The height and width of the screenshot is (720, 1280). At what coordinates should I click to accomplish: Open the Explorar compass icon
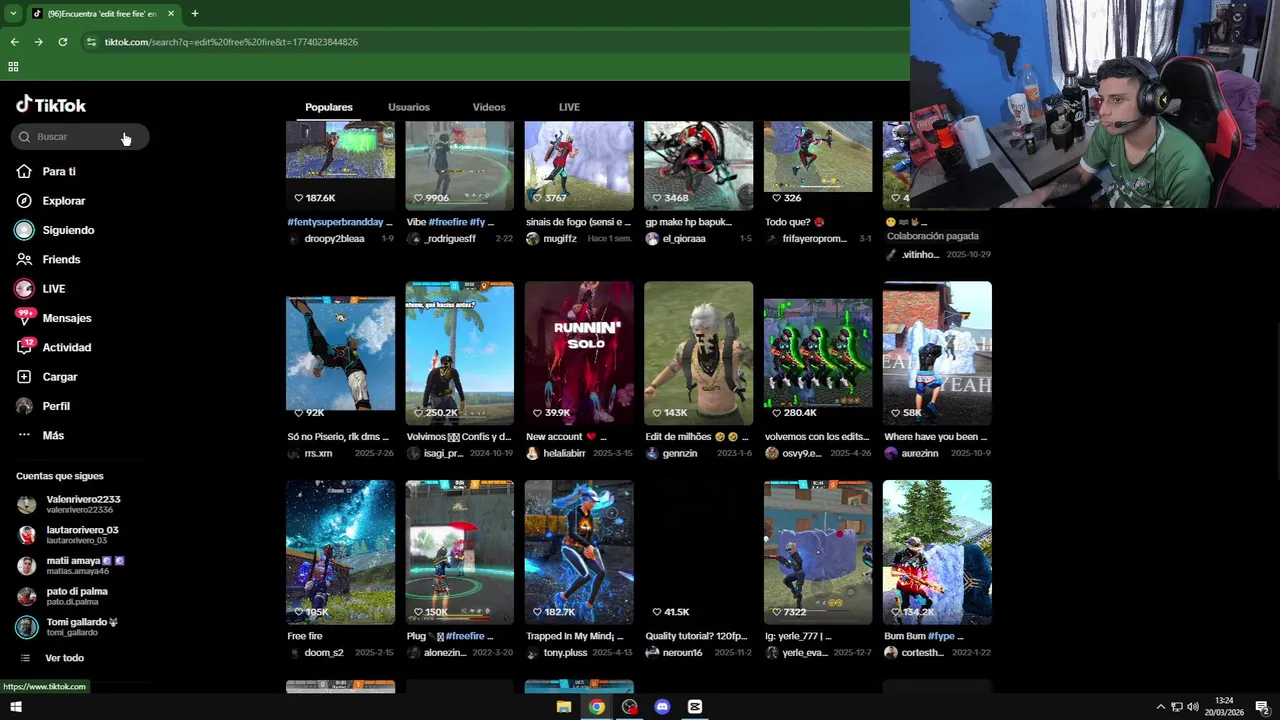(x=24, y=201)
